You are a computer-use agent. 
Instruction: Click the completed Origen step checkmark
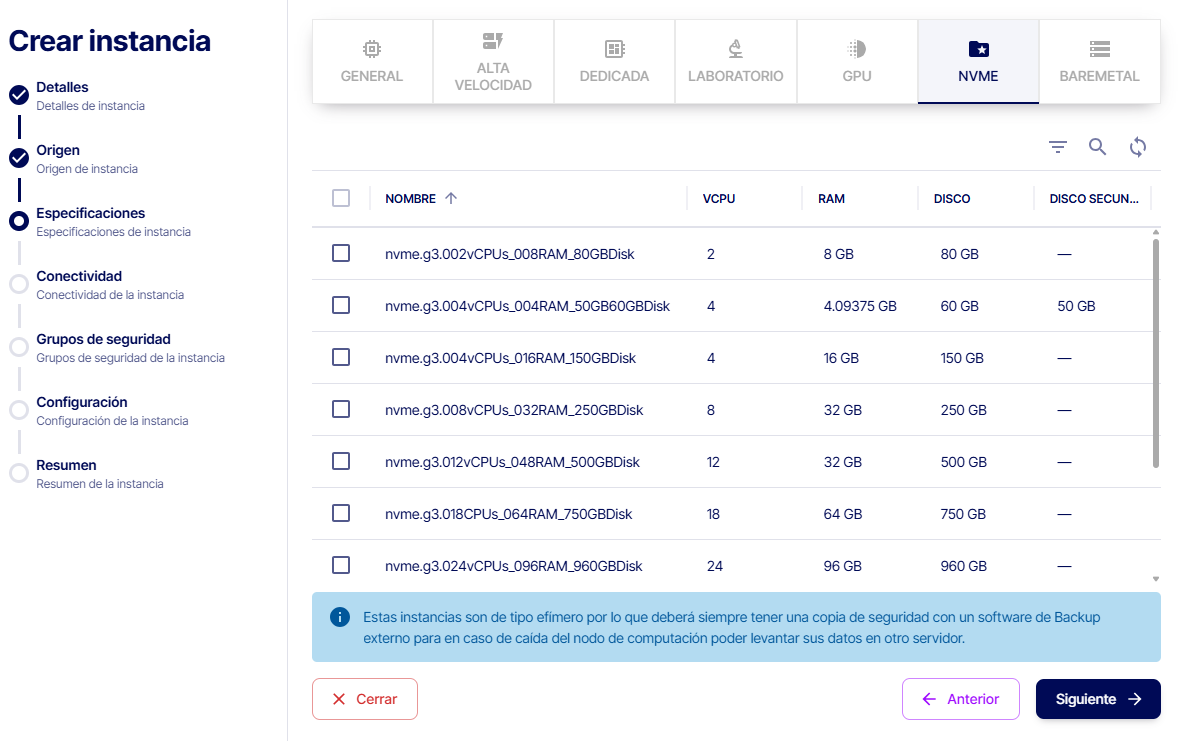coord(19,158)
